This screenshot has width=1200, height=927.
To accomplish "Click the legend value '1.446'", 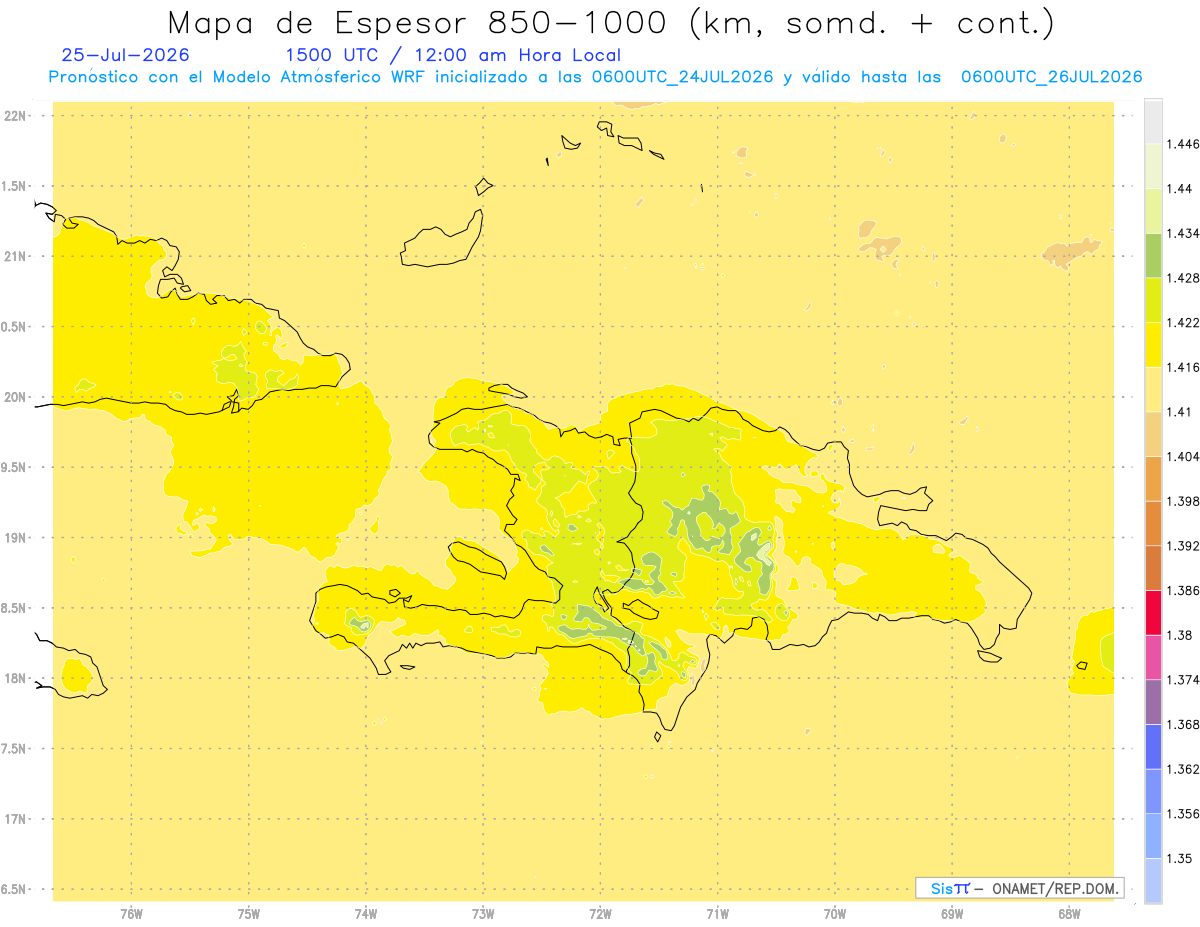I will (x=1182, y=144).
